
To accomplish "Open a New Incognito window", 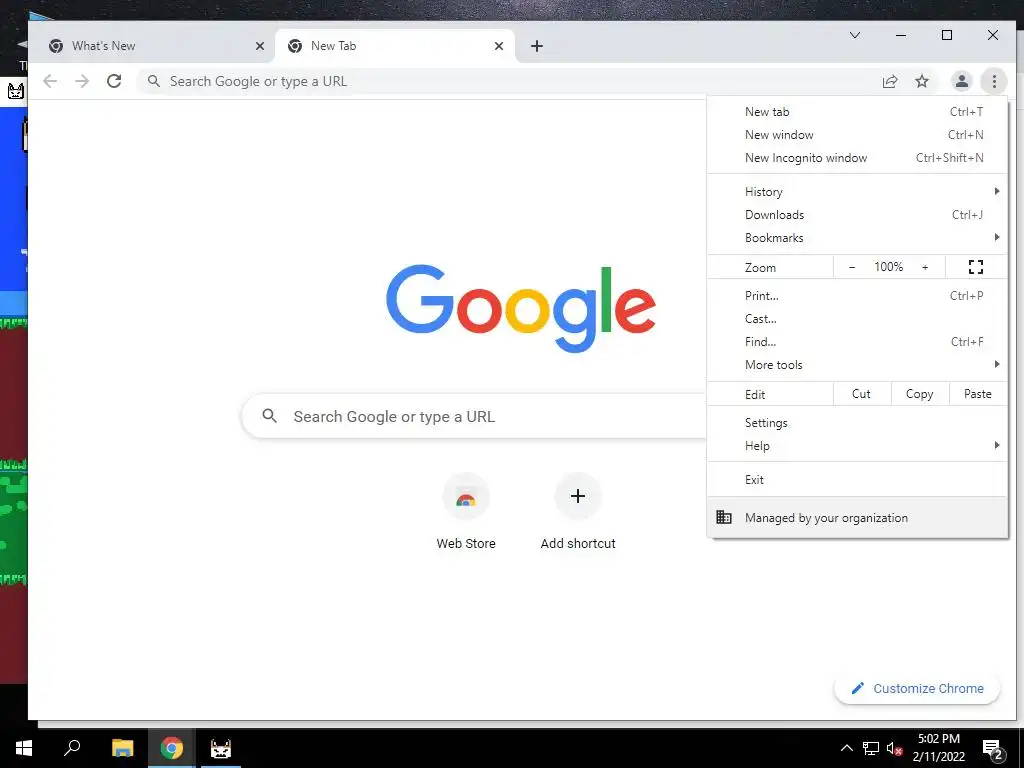I will pos(857,157).
